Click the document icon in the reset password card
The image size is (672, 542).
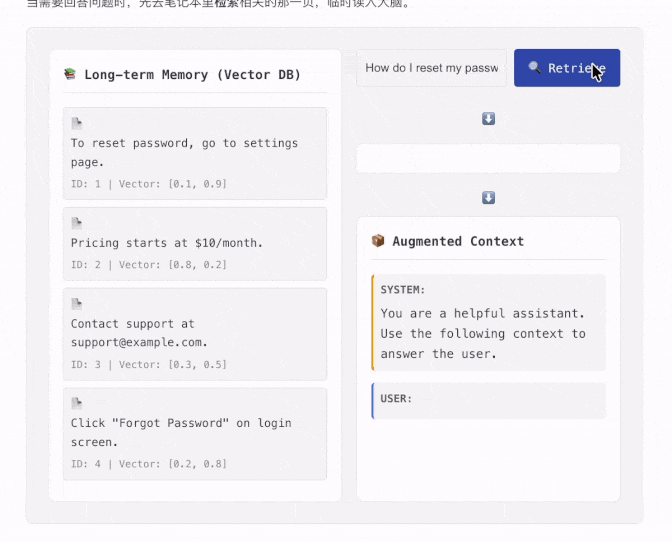tap(77, 124)
